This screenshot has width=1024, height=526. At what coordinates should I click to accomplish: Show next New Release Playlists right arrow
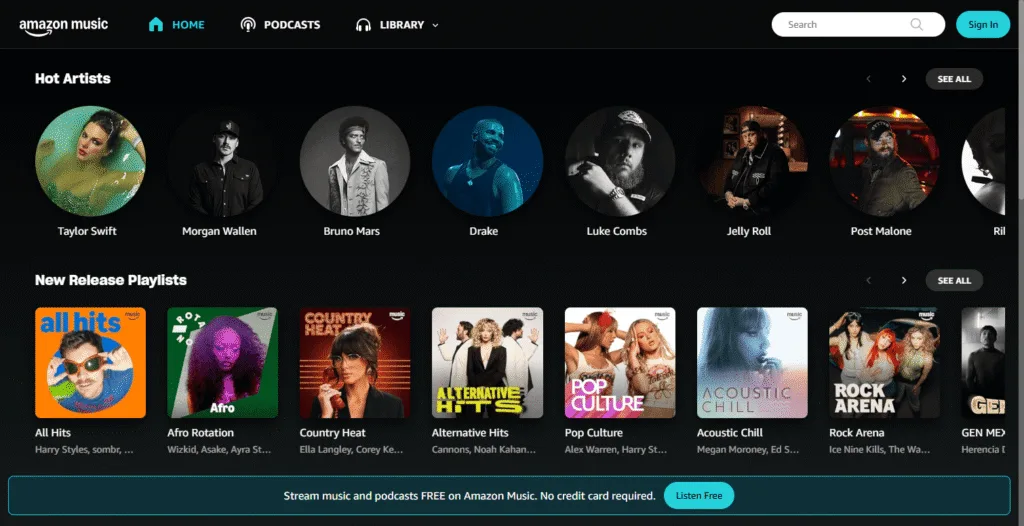pos(904,280)
